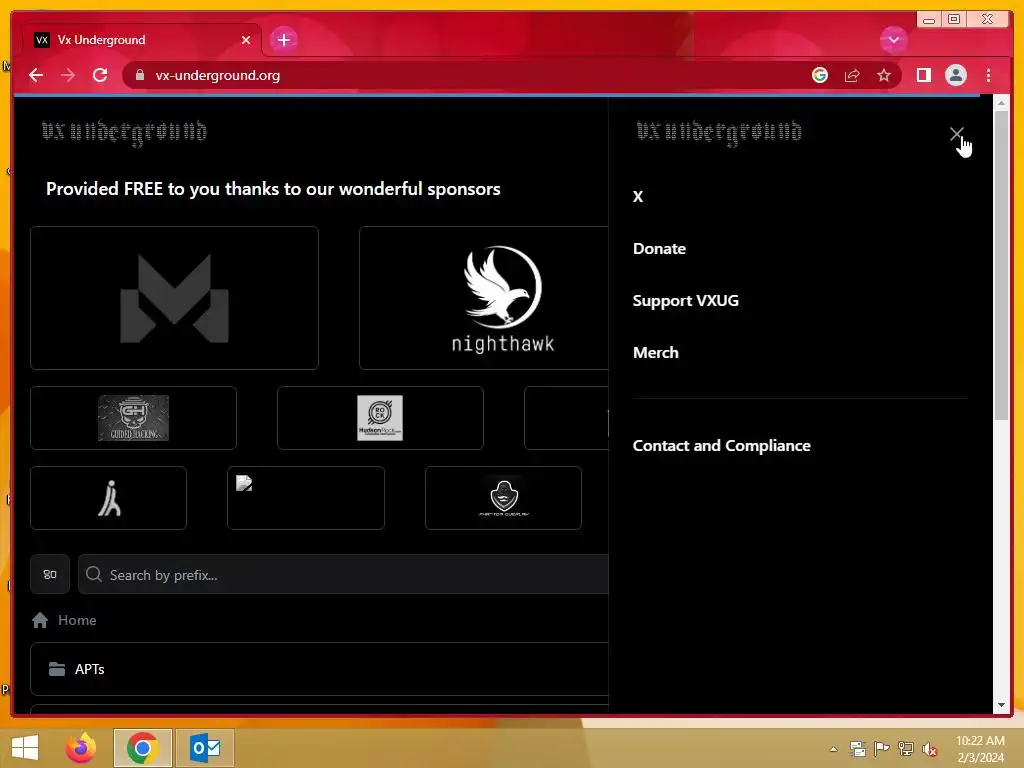The width and height of the screenshot is (1024, 768).
Task: Close the Vx Underground tab
Action: point(246,40)
